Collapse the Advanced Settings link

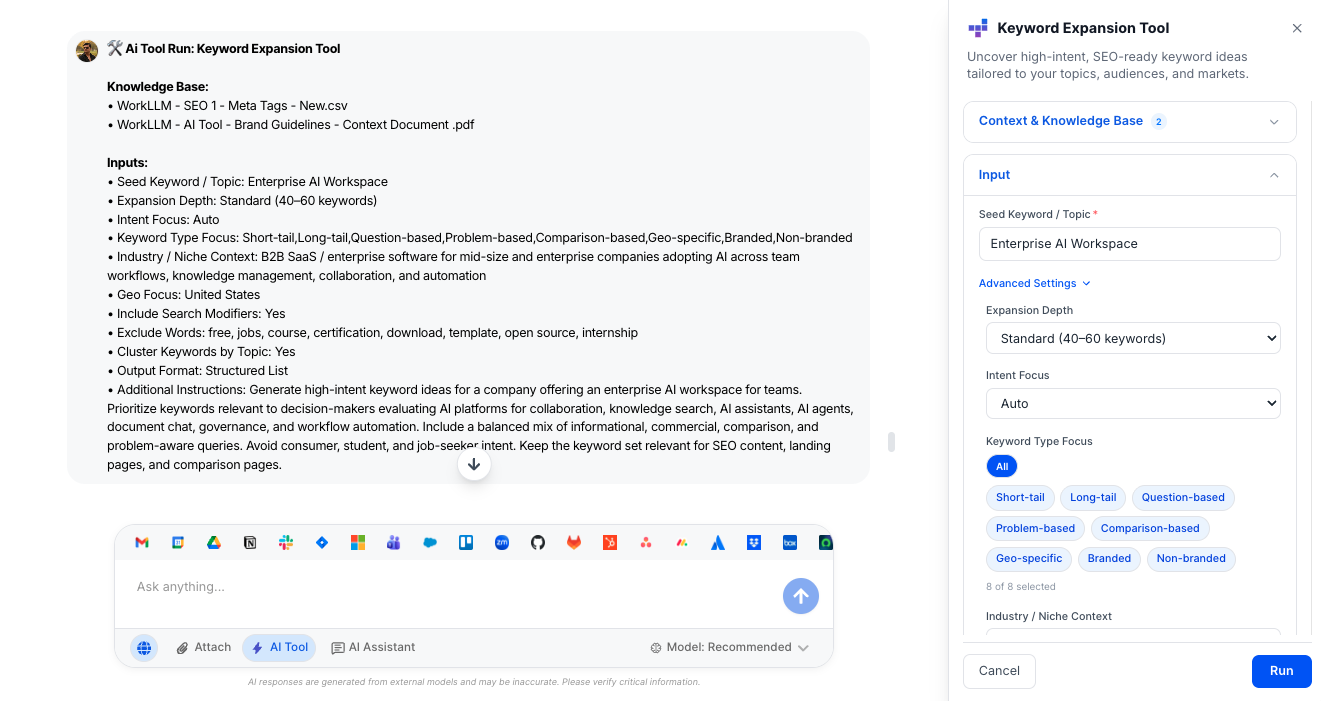click(x=1034, y=284)
